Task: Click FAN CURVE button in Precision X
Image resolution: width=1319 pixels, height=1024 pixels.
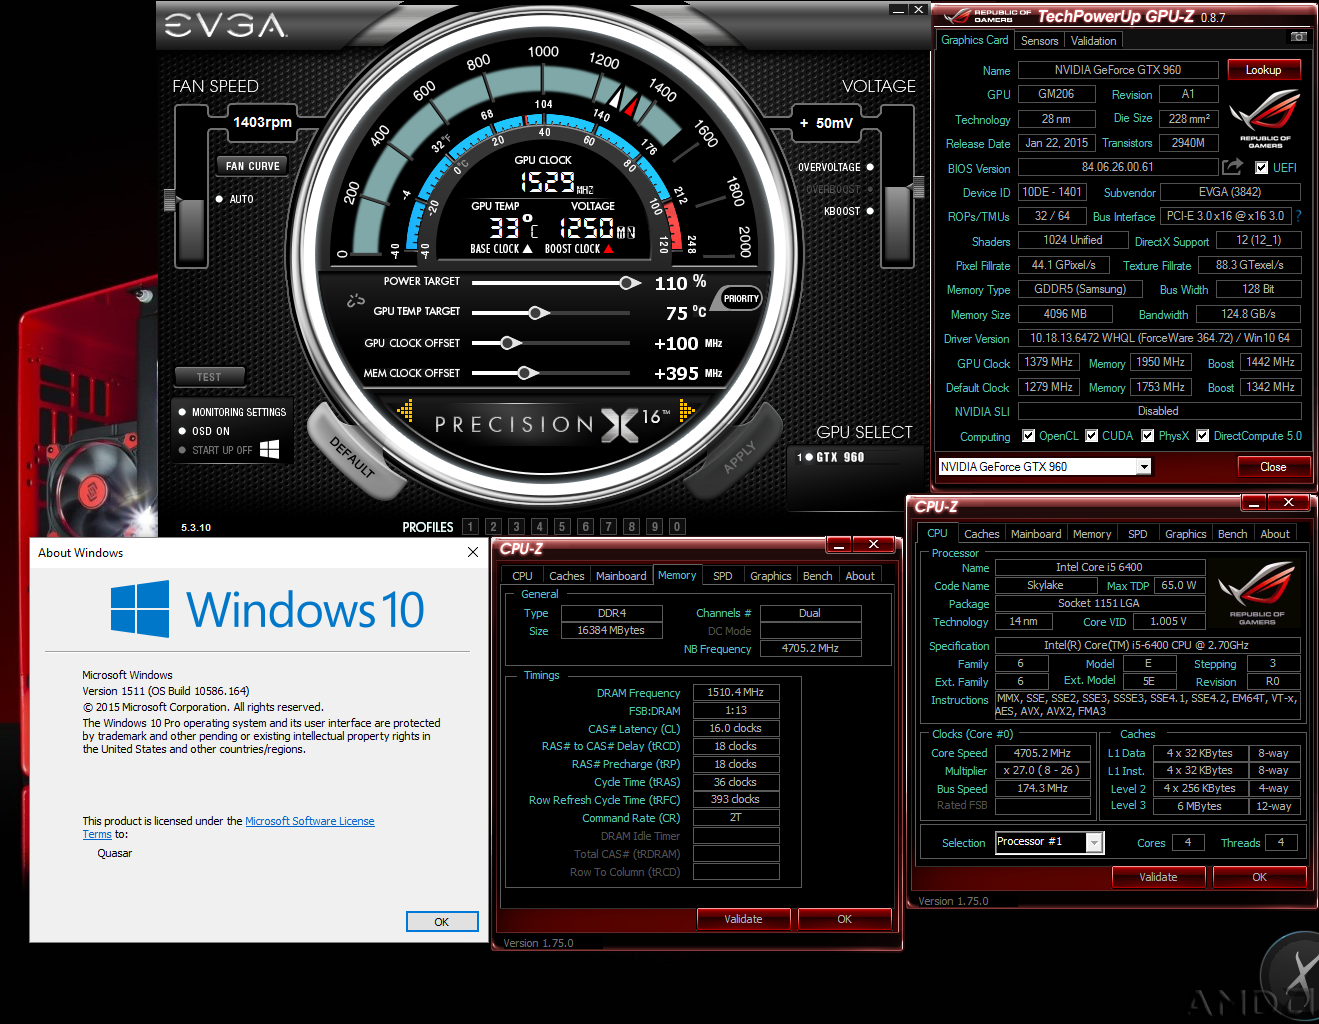Action: [x=253, y=166]
